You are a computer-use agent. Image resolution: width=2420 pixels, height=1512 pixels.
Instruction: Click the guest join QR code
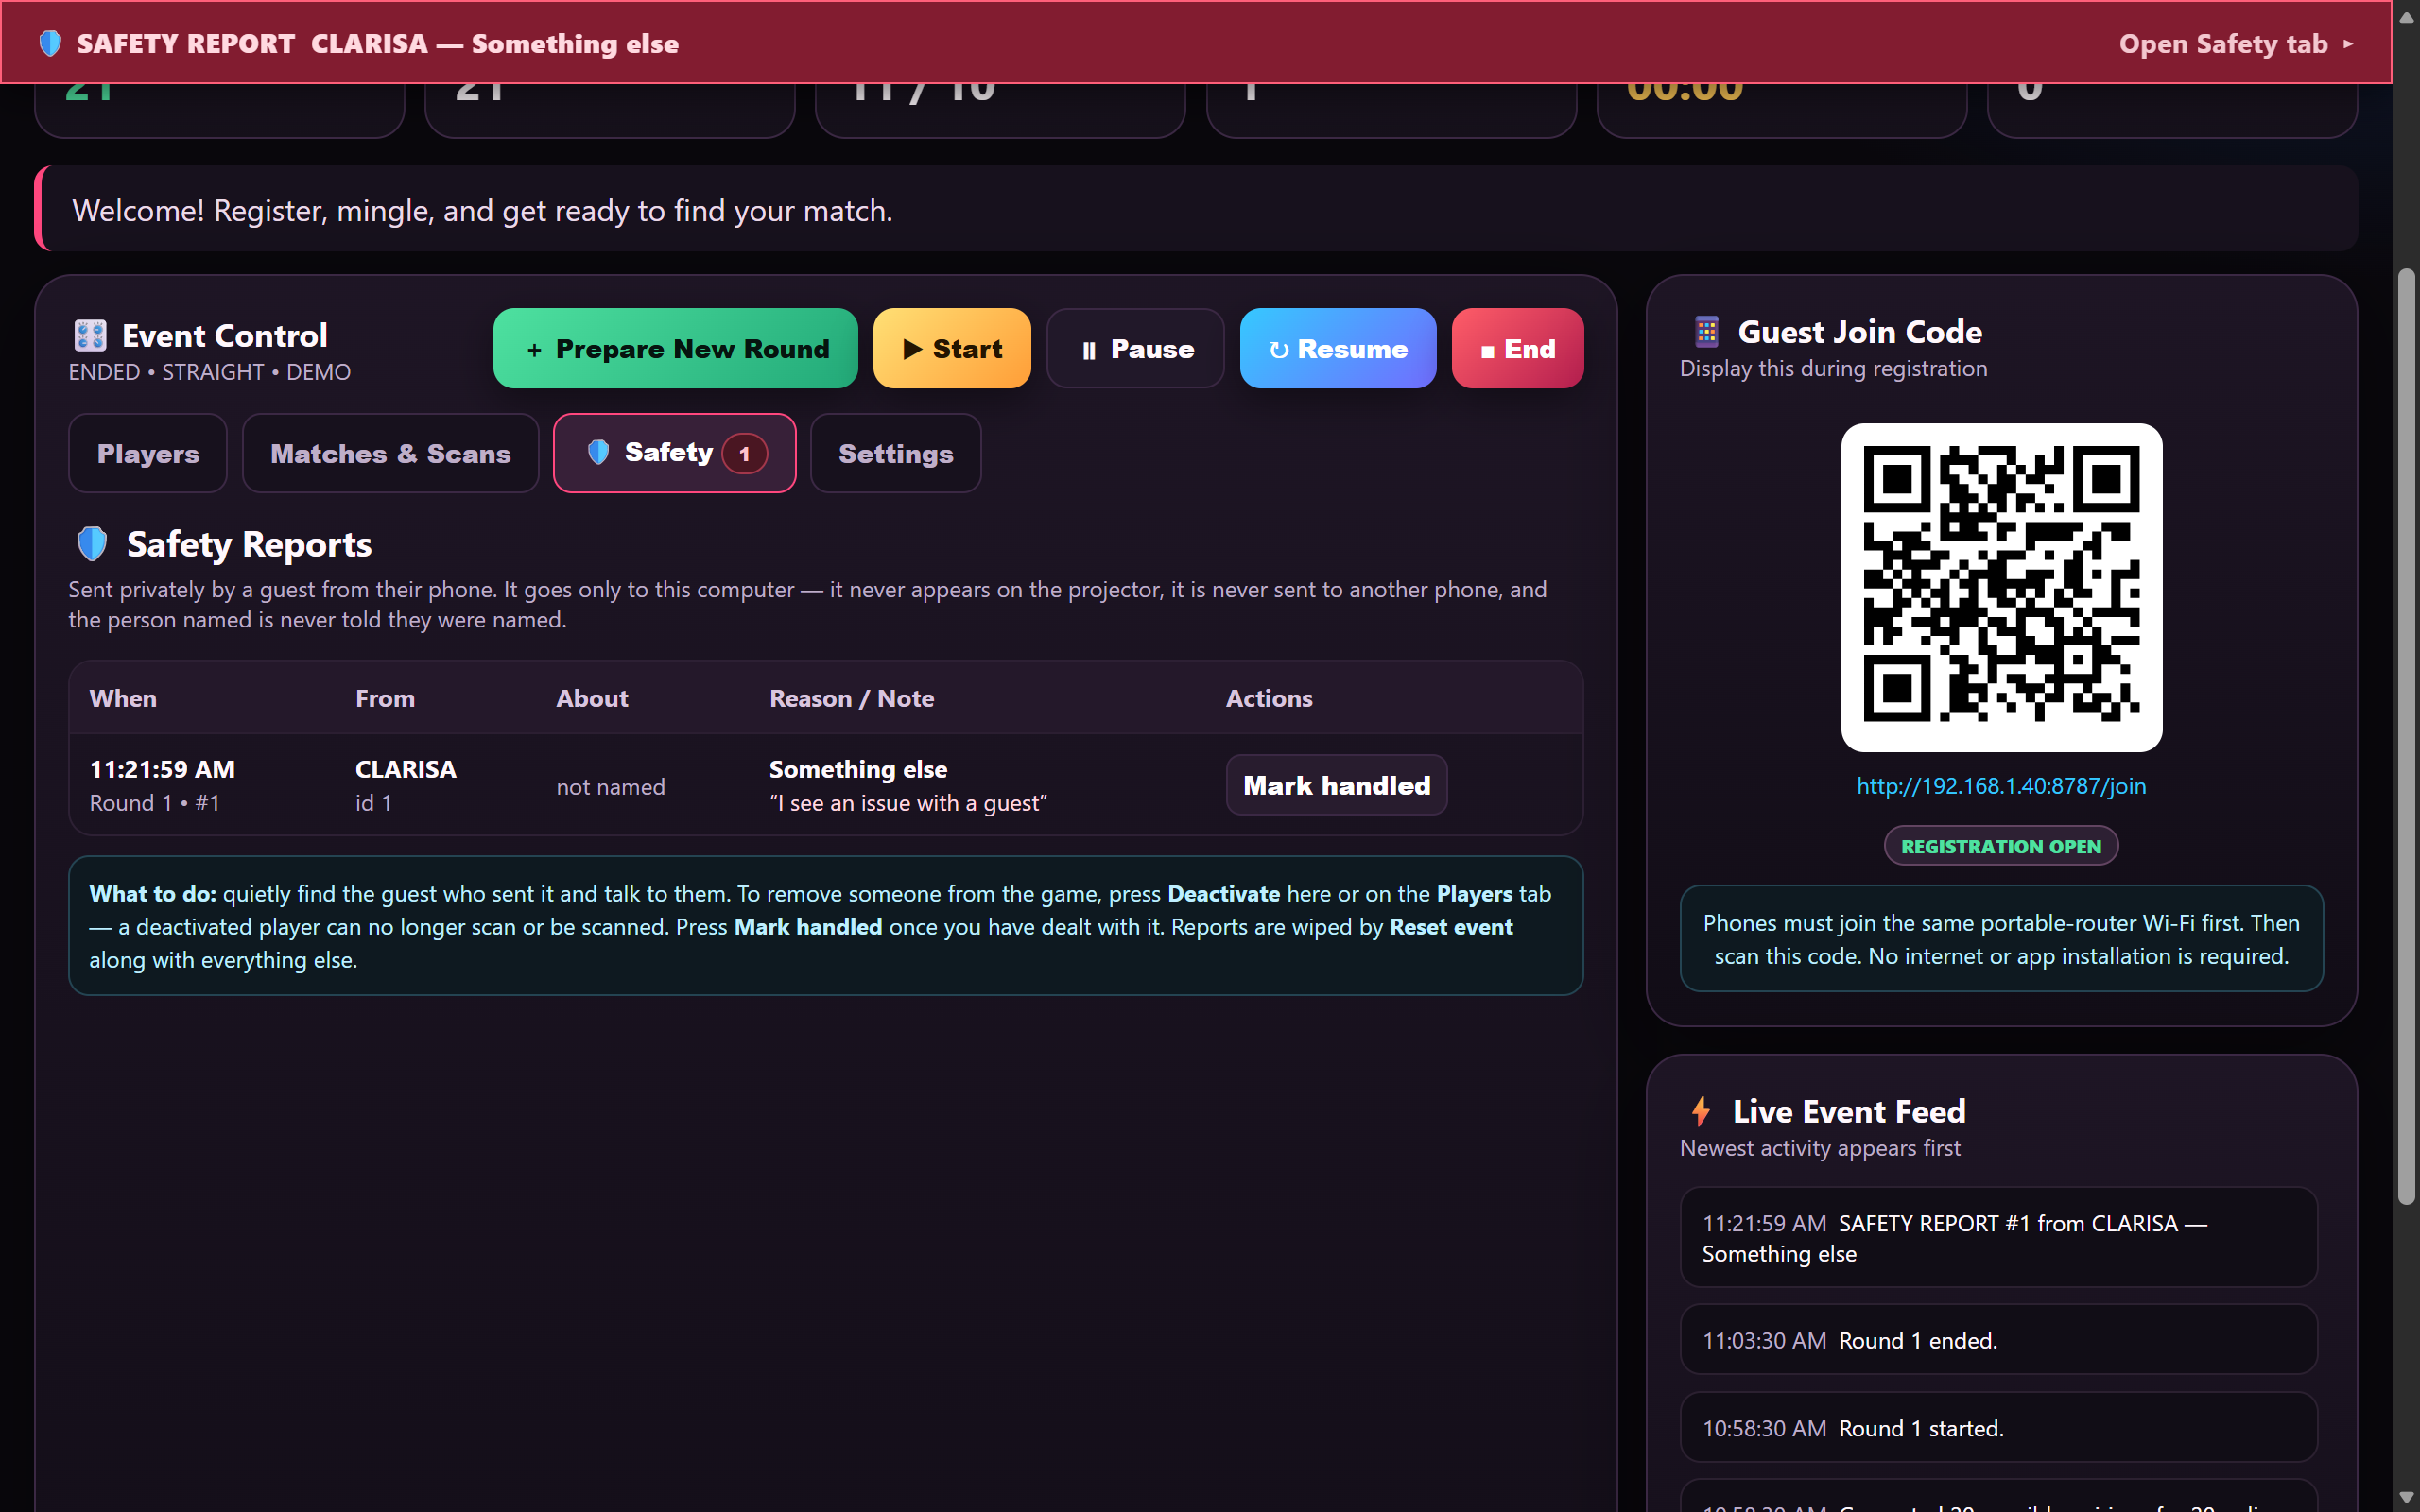coord(2001,587)
